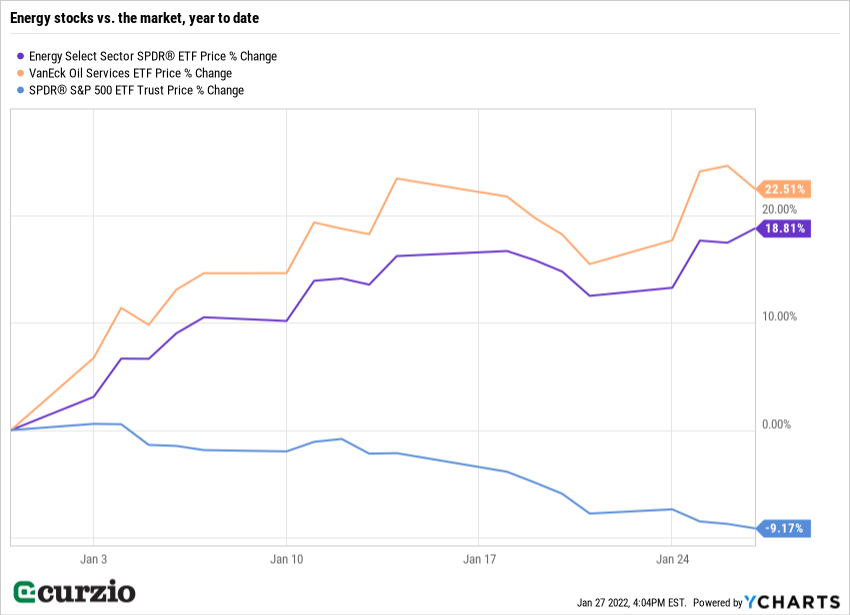
Task: Click the Jan 17 date axis label
Action: tap(479, 558)
